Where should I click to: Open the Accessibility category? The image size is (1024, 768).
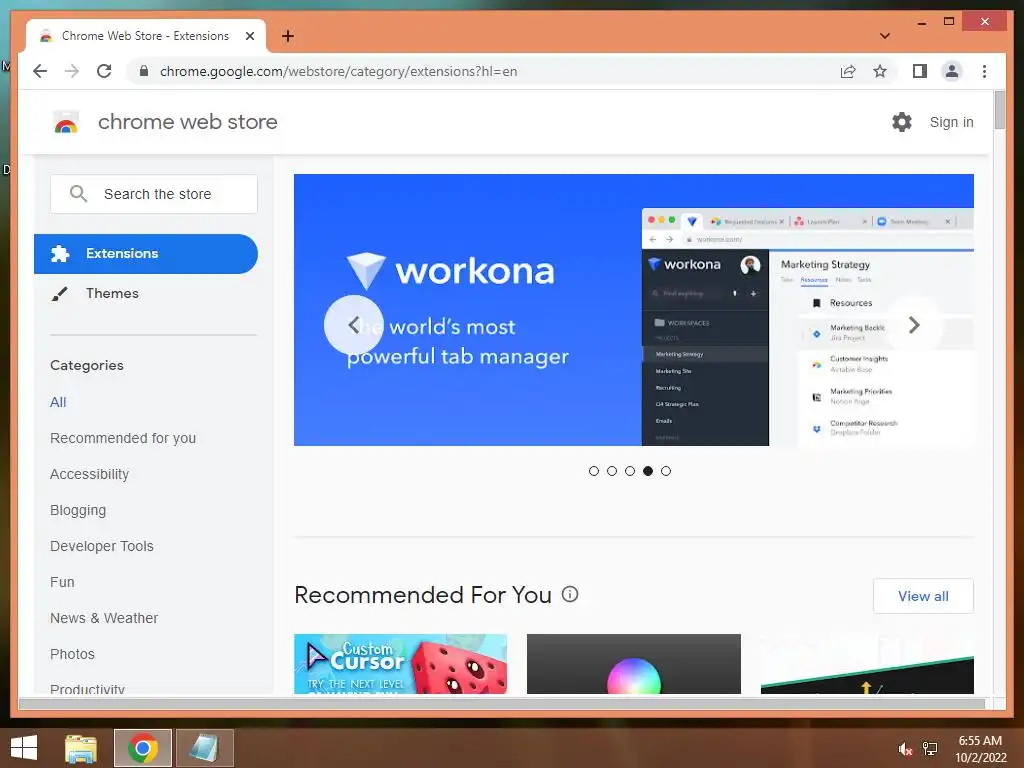click(x=89, y=474)
